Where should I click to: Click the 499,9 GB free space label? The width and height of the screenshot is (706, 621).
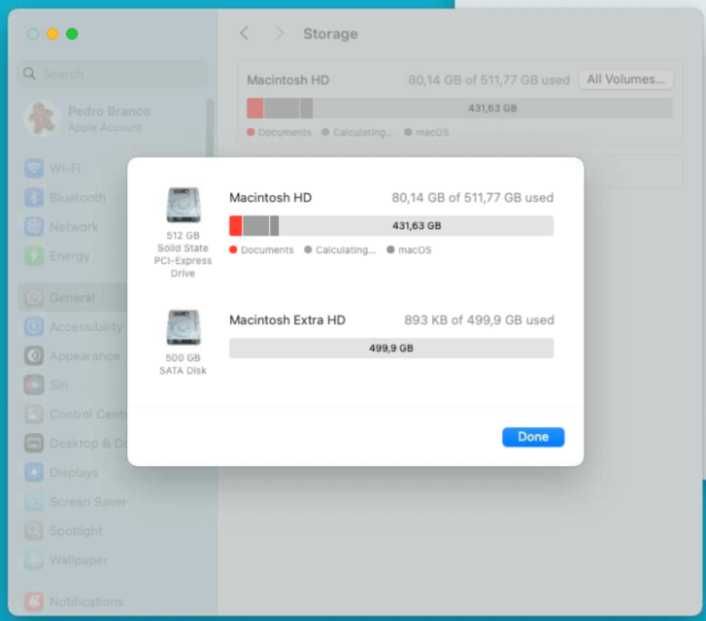click(x=391, y=348)
